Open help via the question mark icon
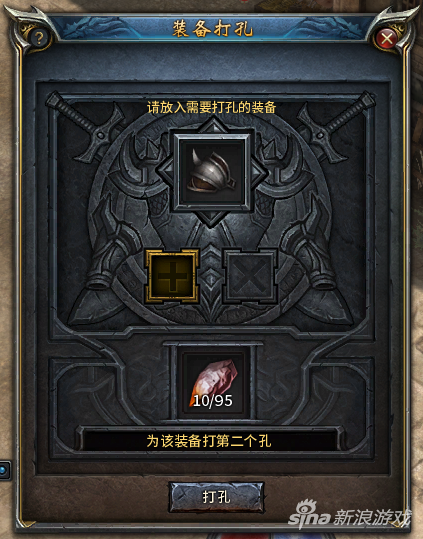The height and width of the screenshot is (539, 423). click(39, 38)
